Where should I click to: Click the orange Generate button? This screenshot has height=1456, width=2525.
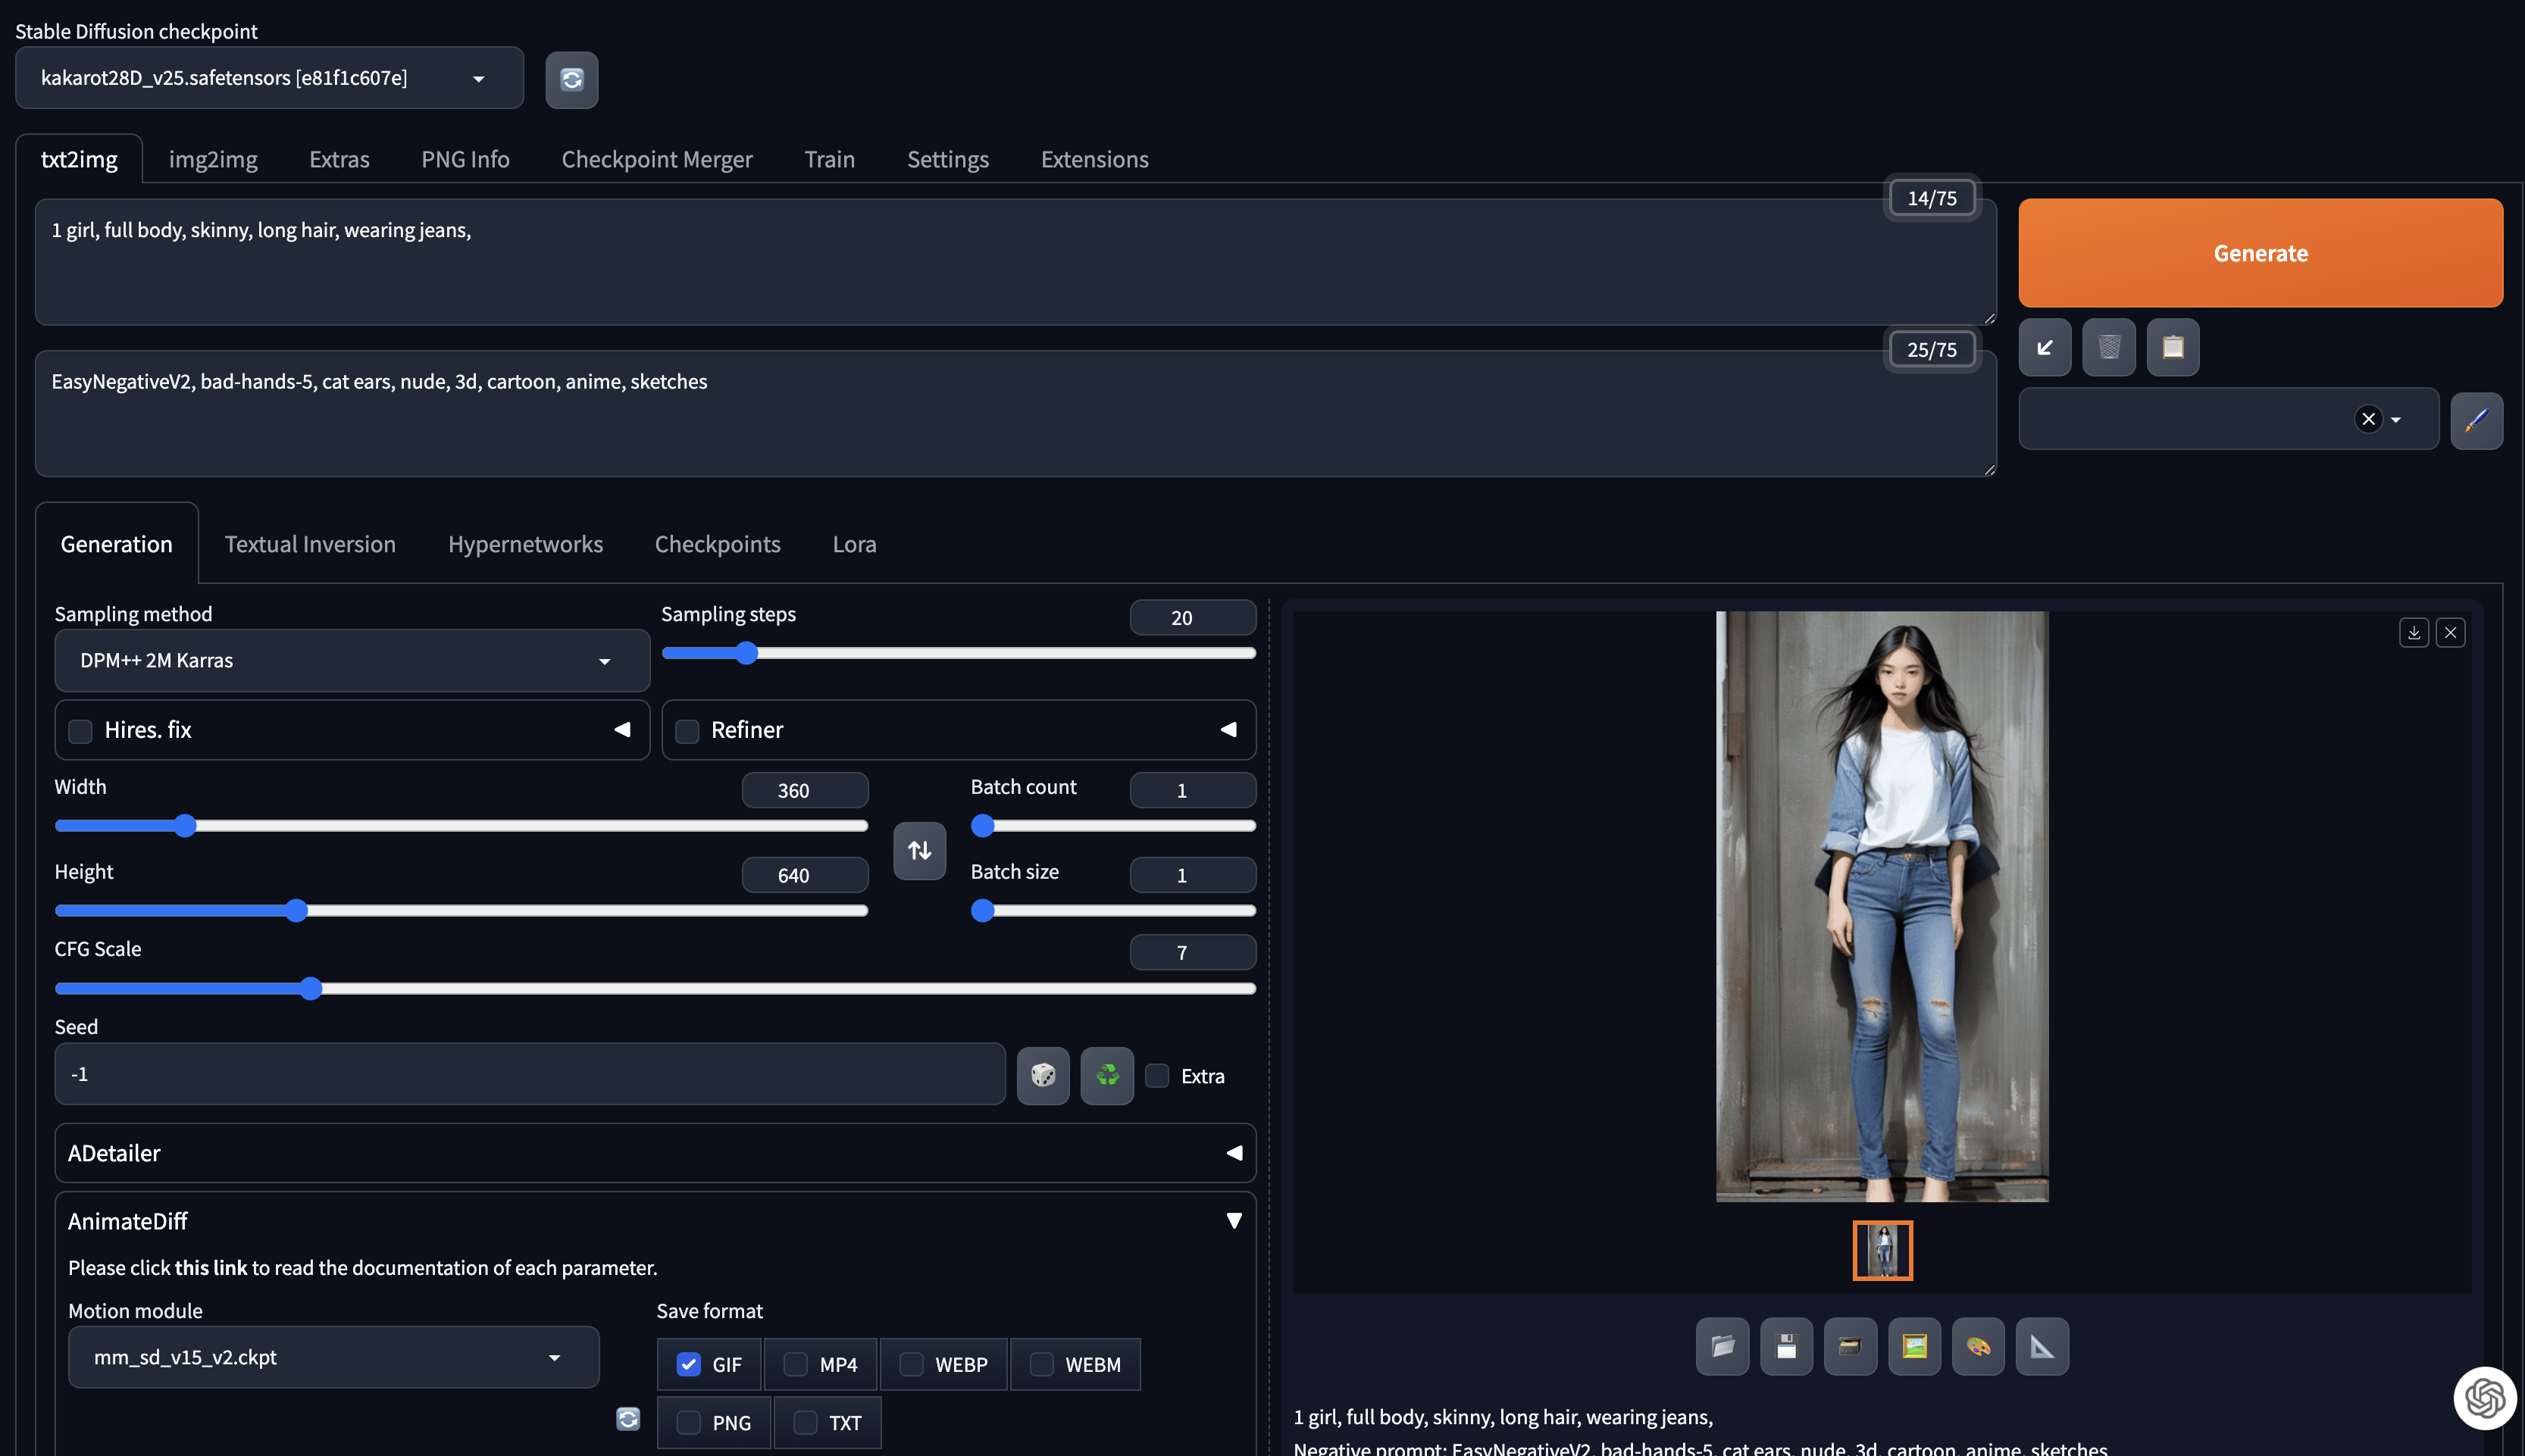coord(2259,253)
